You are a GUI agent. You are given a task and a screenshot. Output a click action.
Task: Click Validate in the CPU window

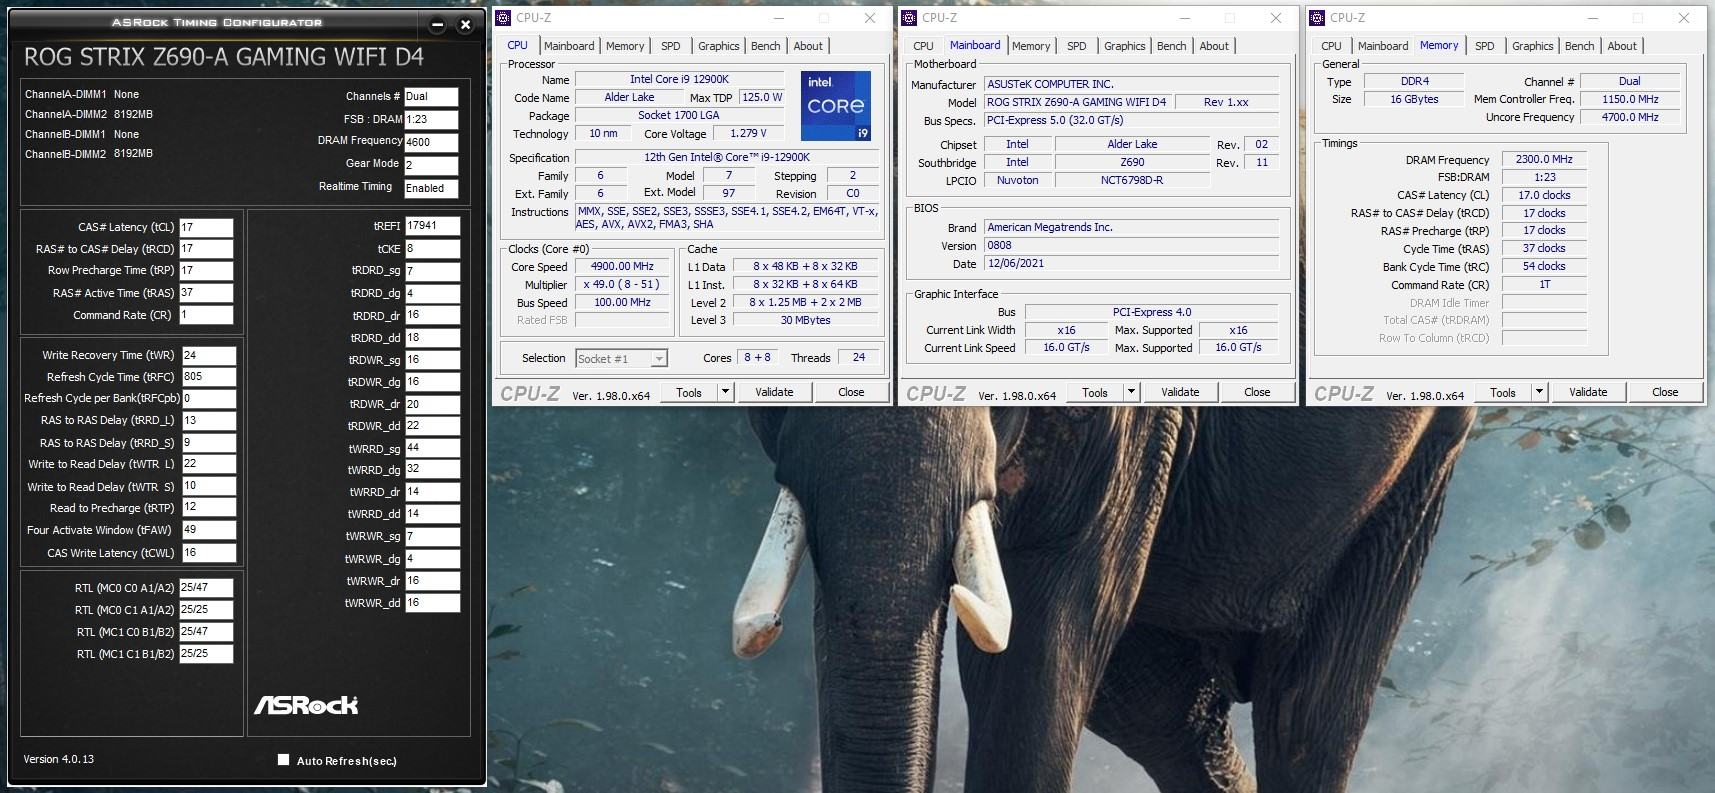[774, 392]
